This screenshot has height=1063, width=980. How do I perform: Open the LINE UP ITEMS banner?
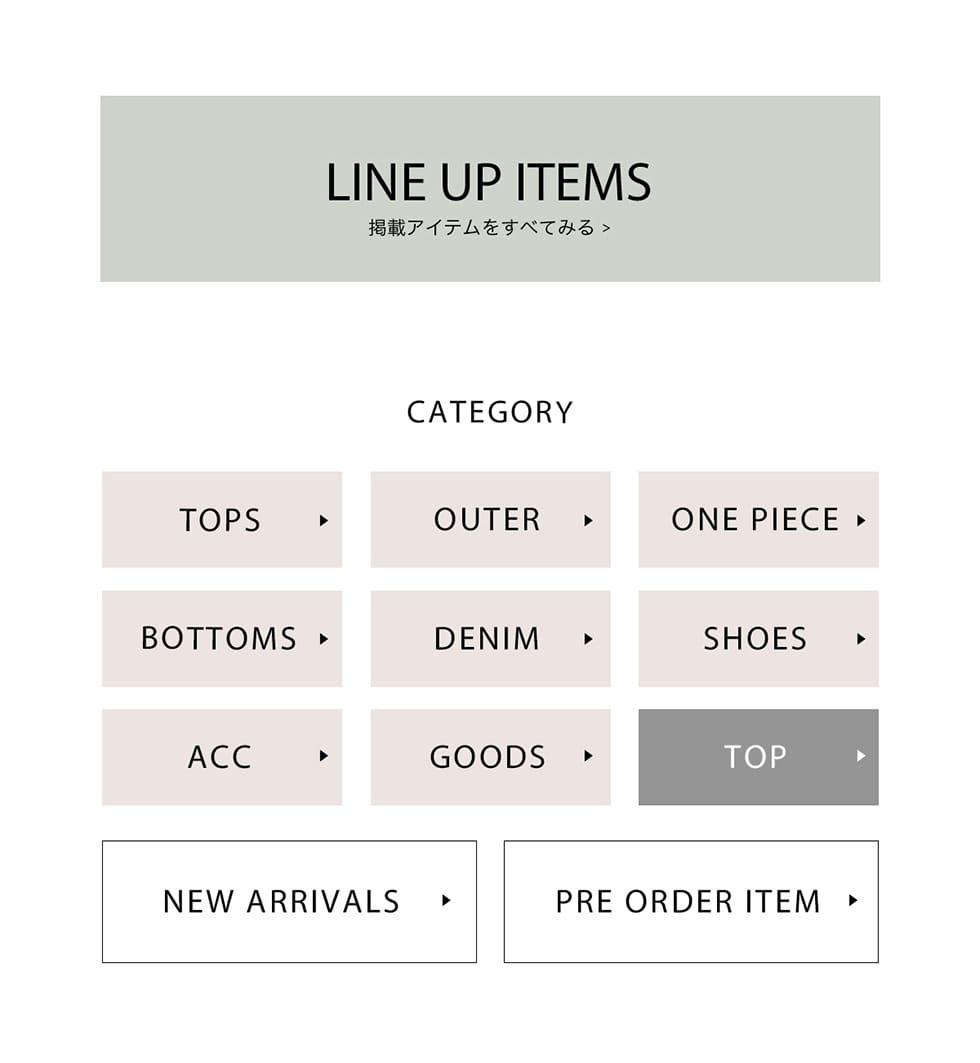click(x=489, y=182)
